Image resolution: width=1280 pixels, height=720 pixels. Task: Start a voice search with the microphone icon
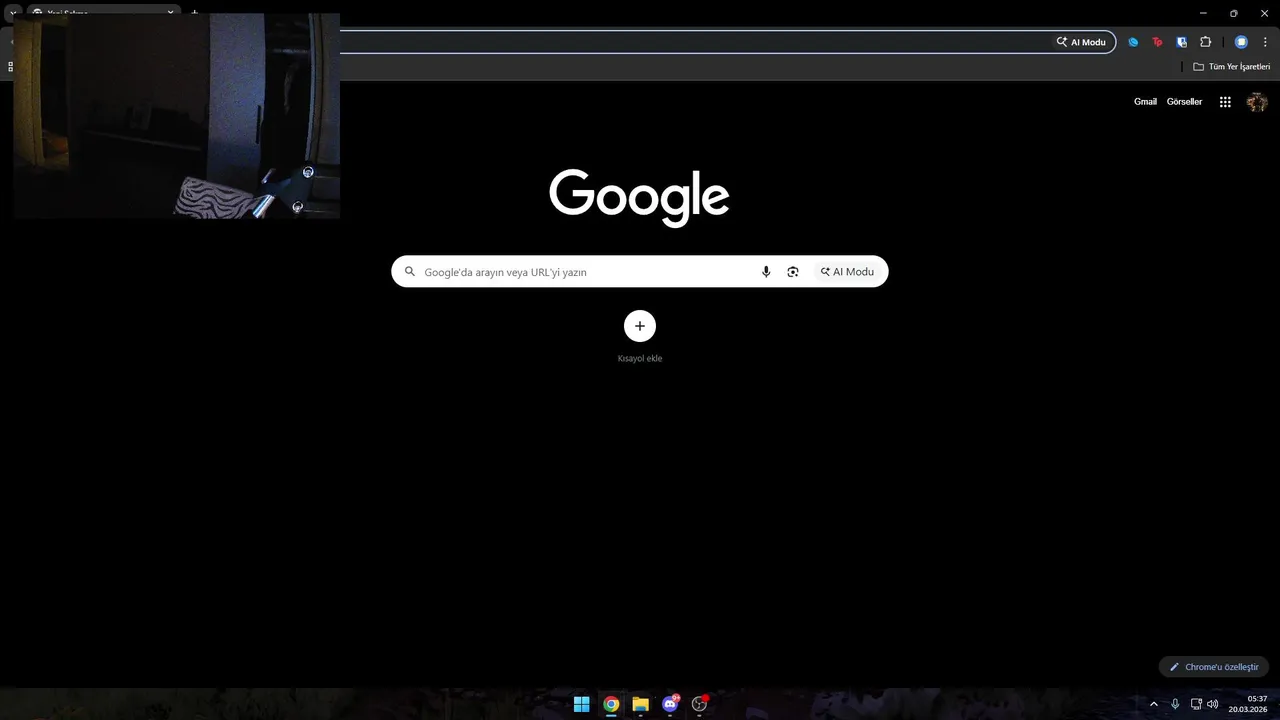[766, 272]
